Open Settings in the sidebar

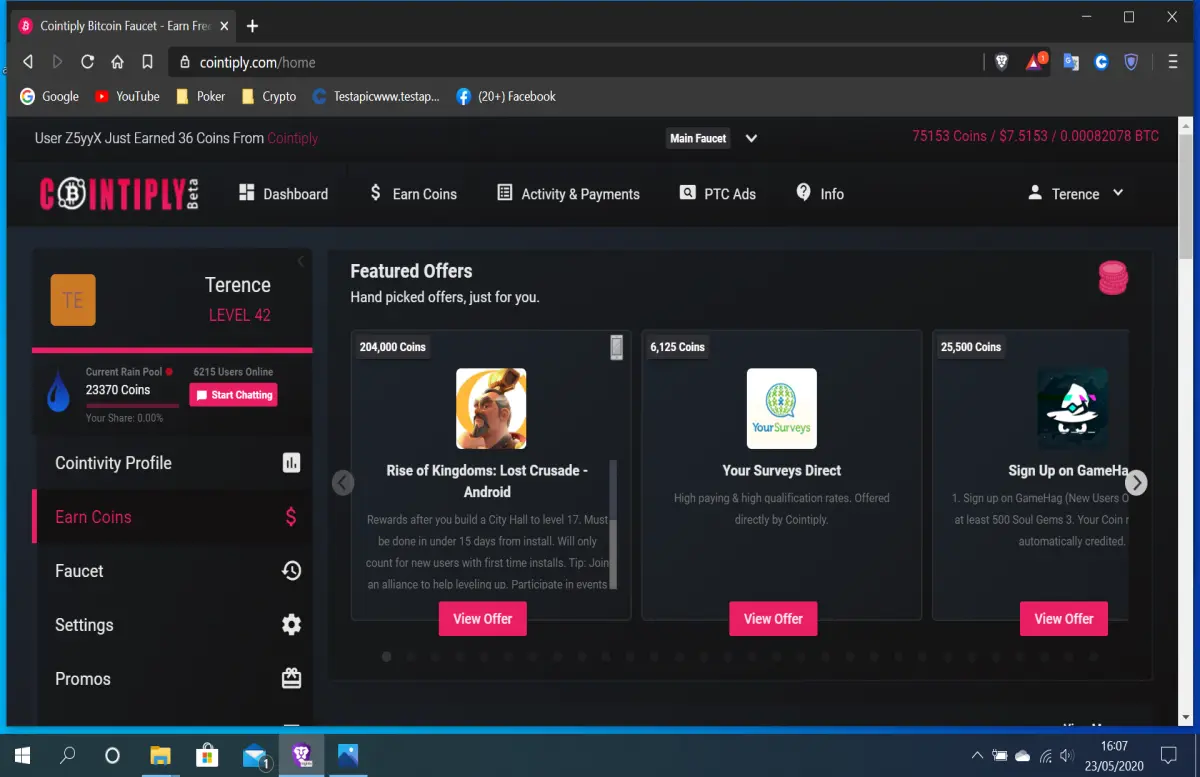coord(172,625)
